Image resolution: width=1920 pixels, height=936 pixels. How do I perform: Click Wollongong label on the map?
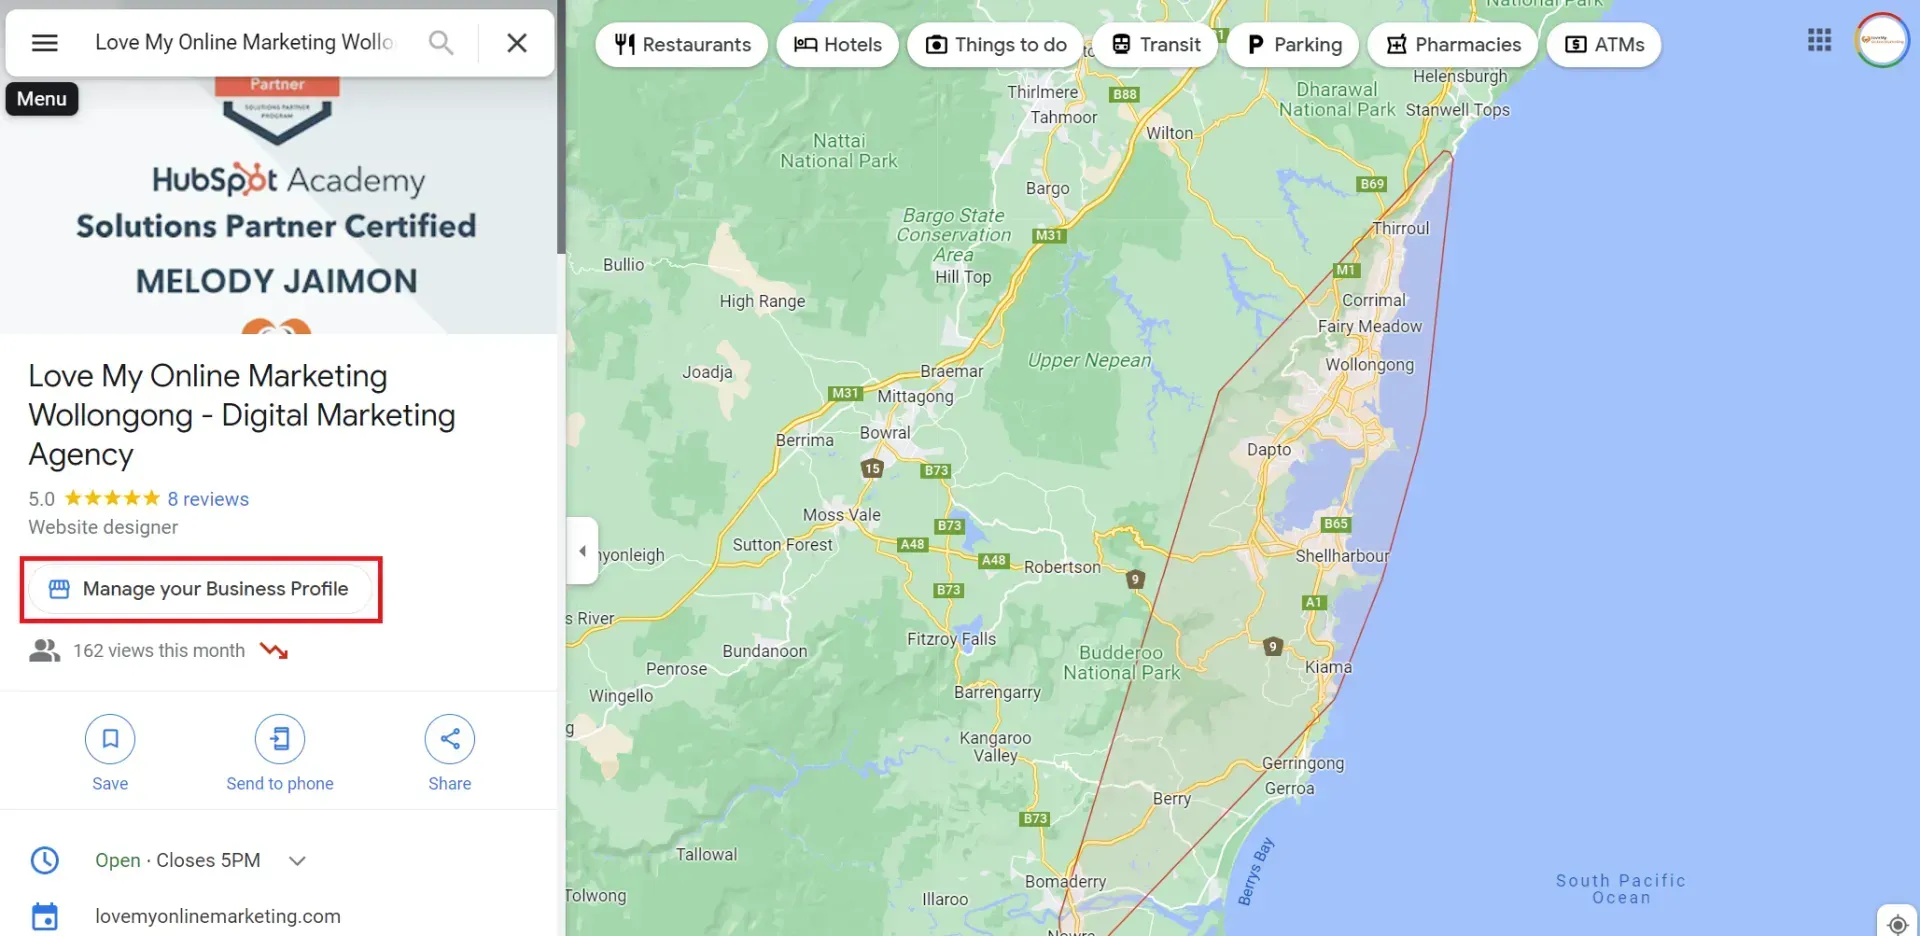coord(1370,365)
